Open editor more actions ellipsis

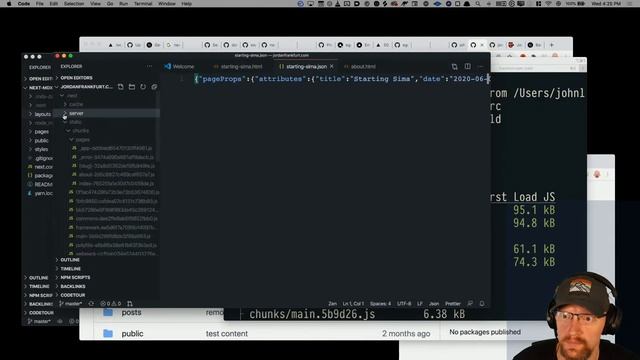[x=480, y=66]
